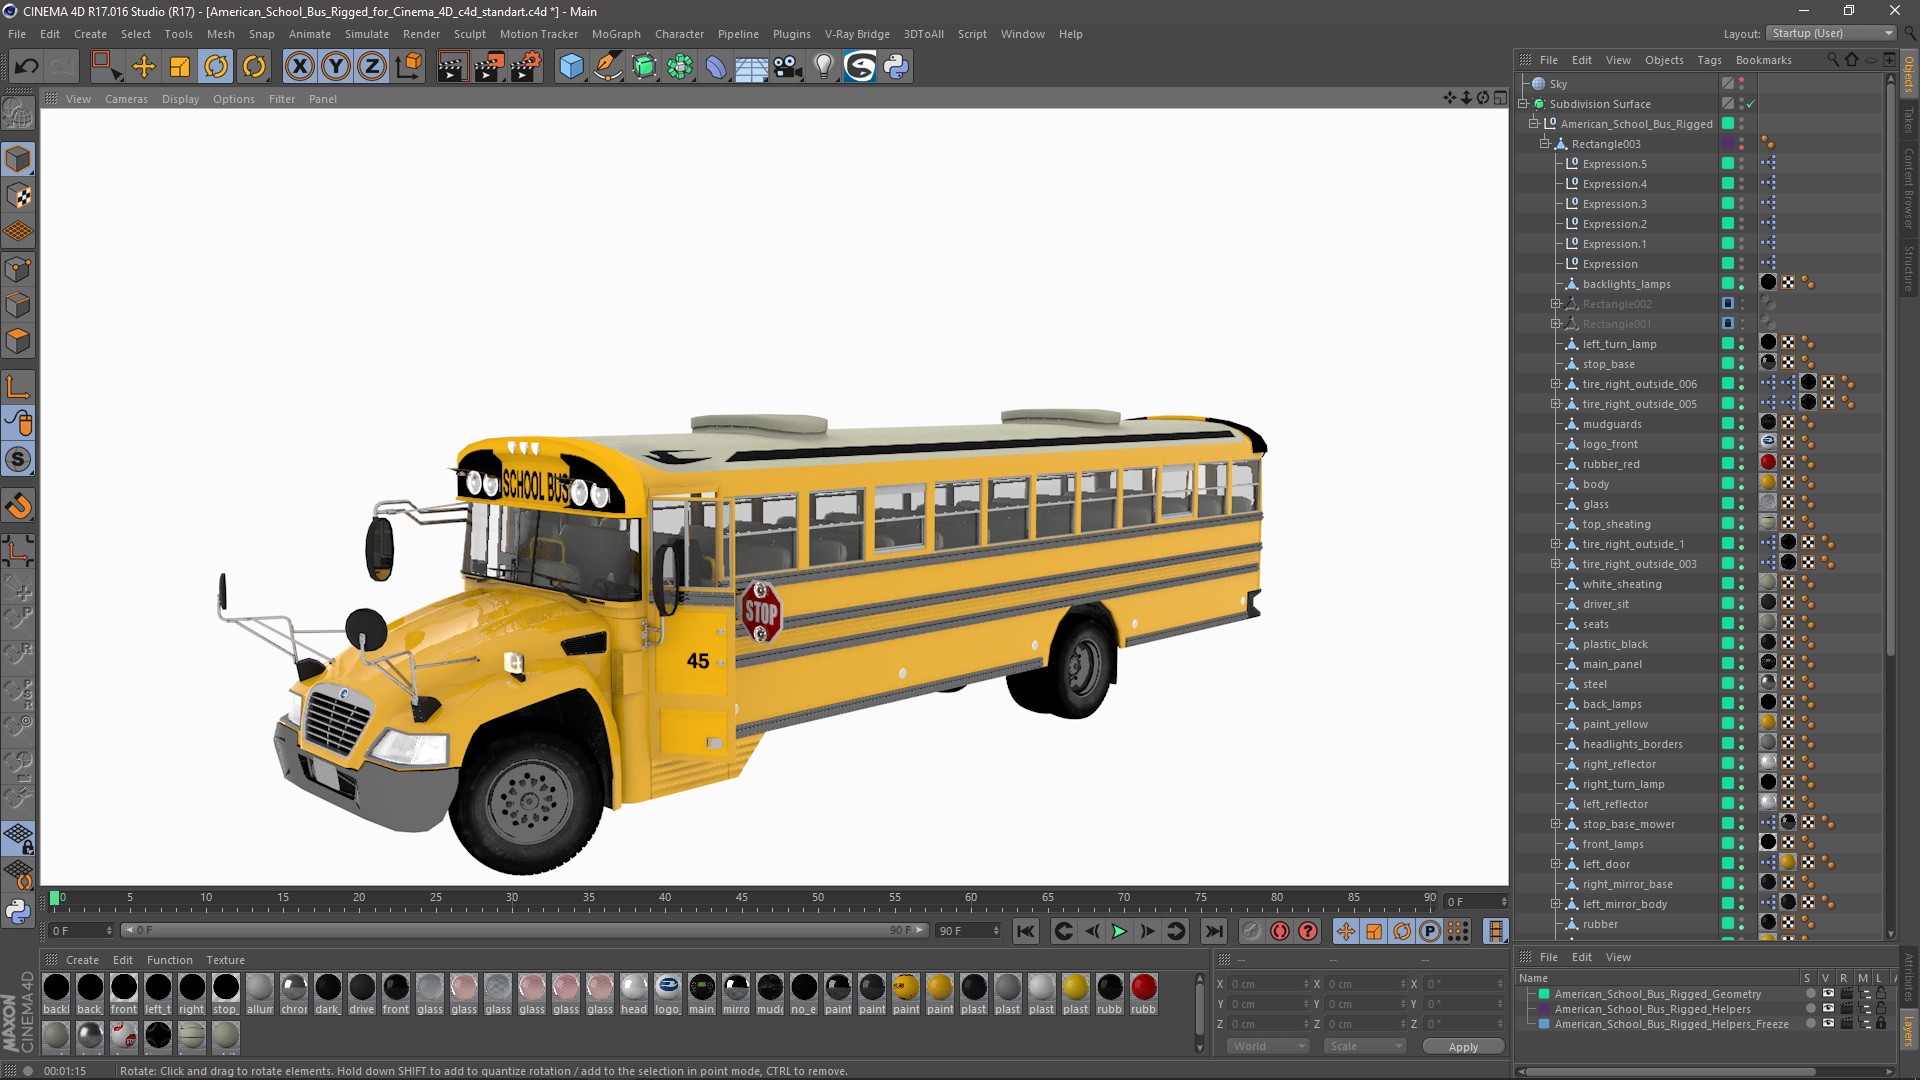Image resolution: width=1920 pixels, height=1080 pixels.
Task: Open the Character menu
Action: pos(679,34)
